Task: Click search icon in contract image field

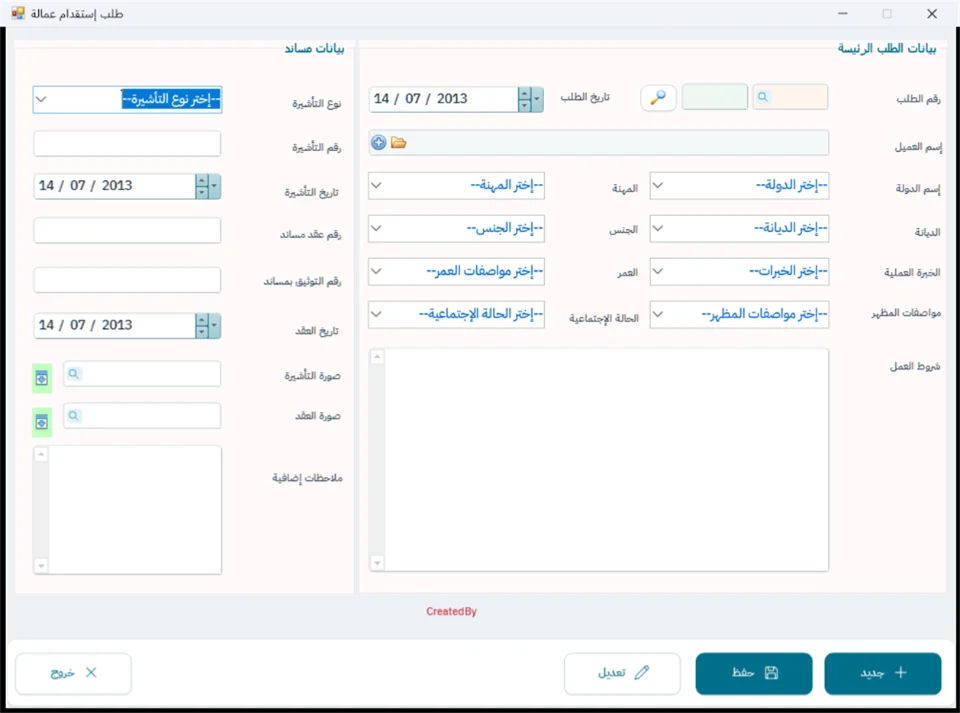Action: pyautogui.click(x=73, y=416)
